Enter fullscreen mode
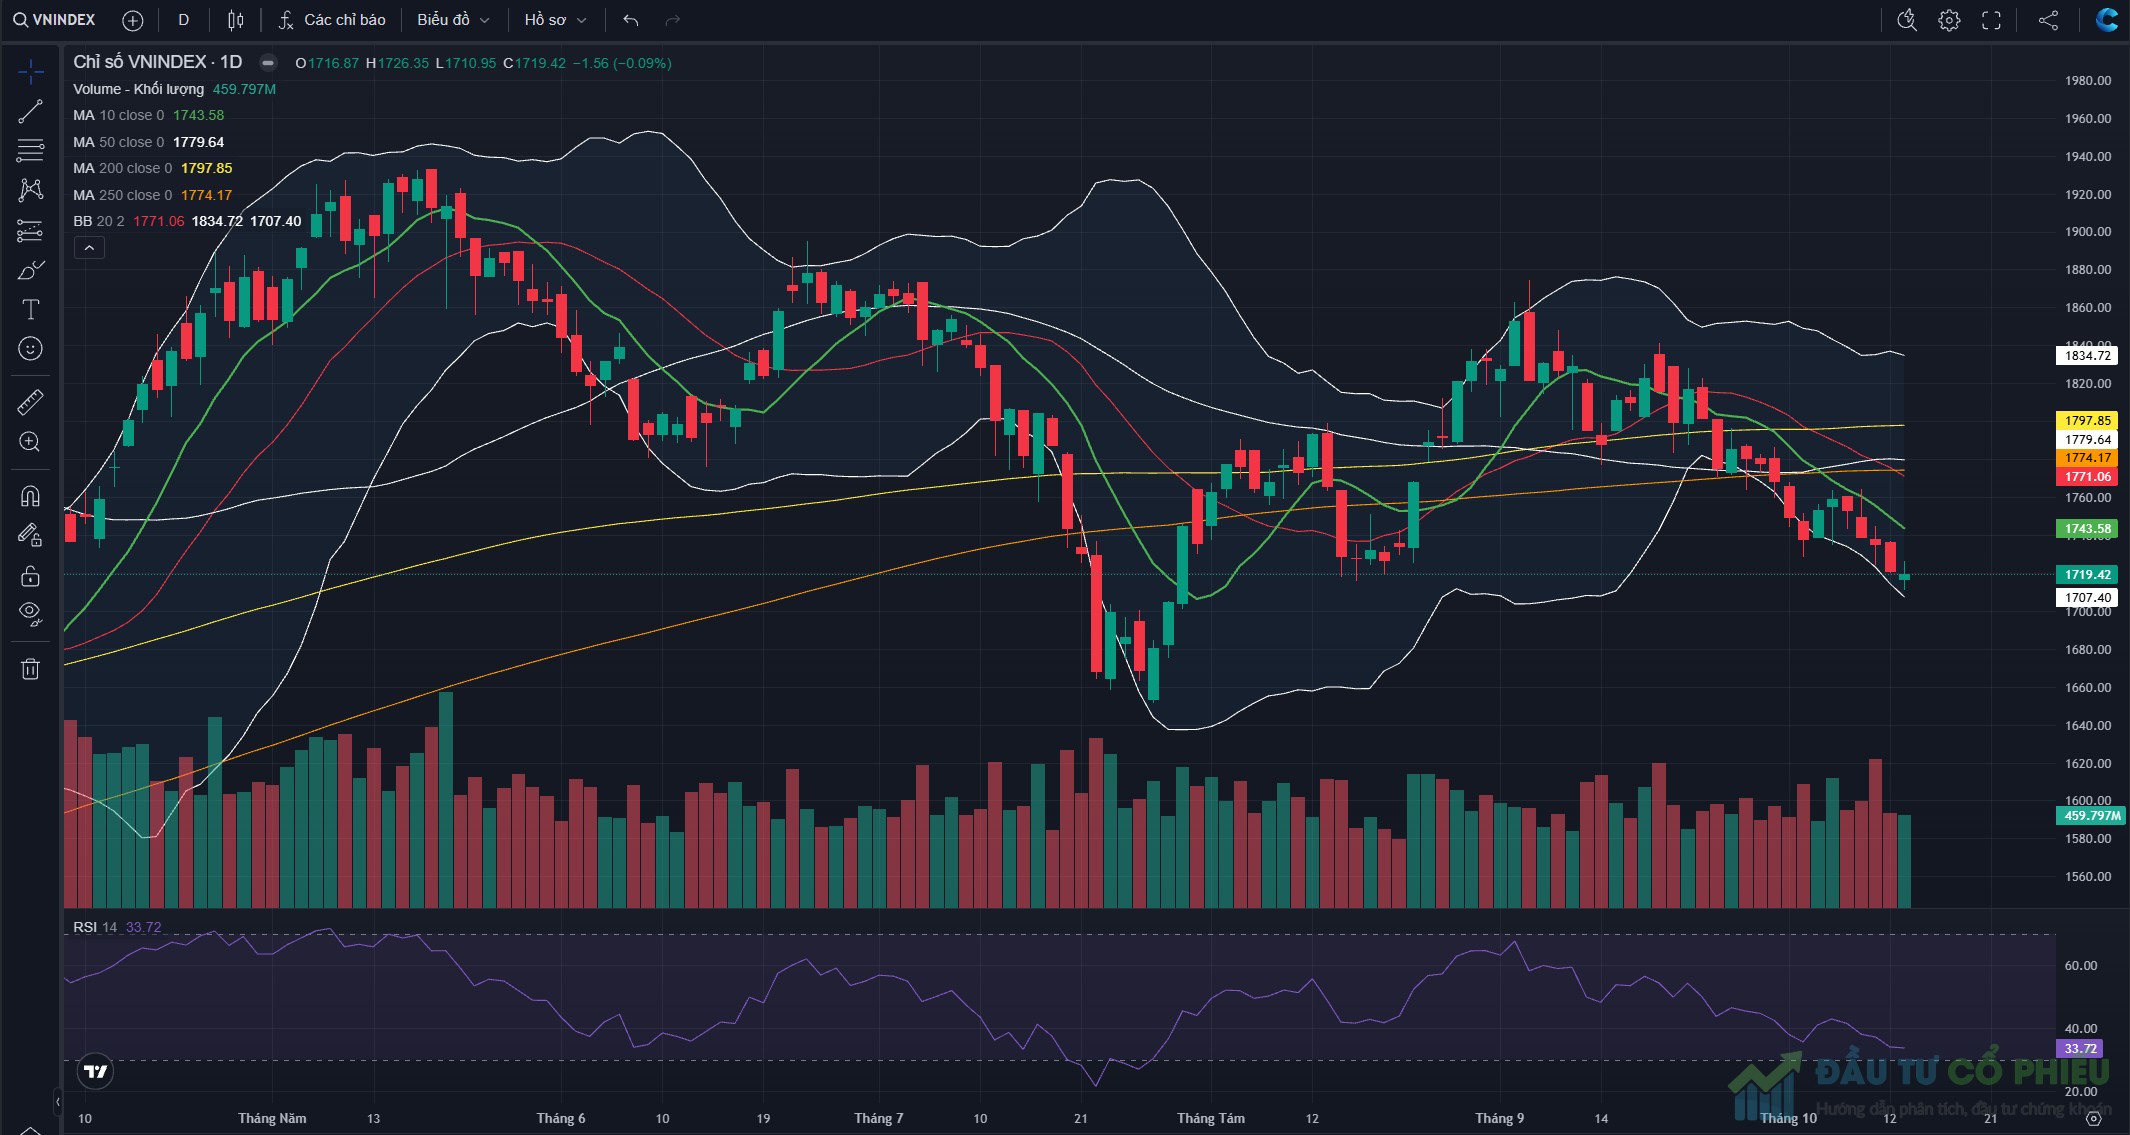The height and width of the screenshot is (1135, 2130). coord(1991,20)
